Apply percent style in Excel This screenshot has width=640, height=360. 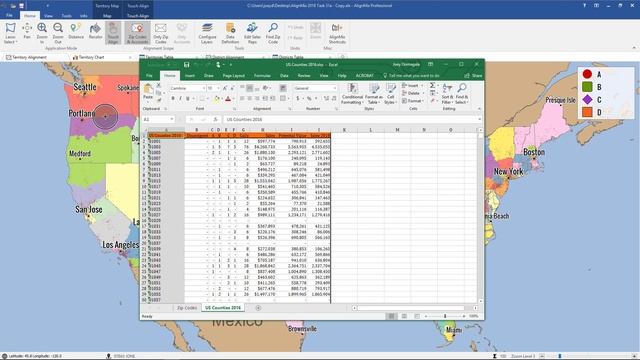pyautogui.click(x=309, y=98)
